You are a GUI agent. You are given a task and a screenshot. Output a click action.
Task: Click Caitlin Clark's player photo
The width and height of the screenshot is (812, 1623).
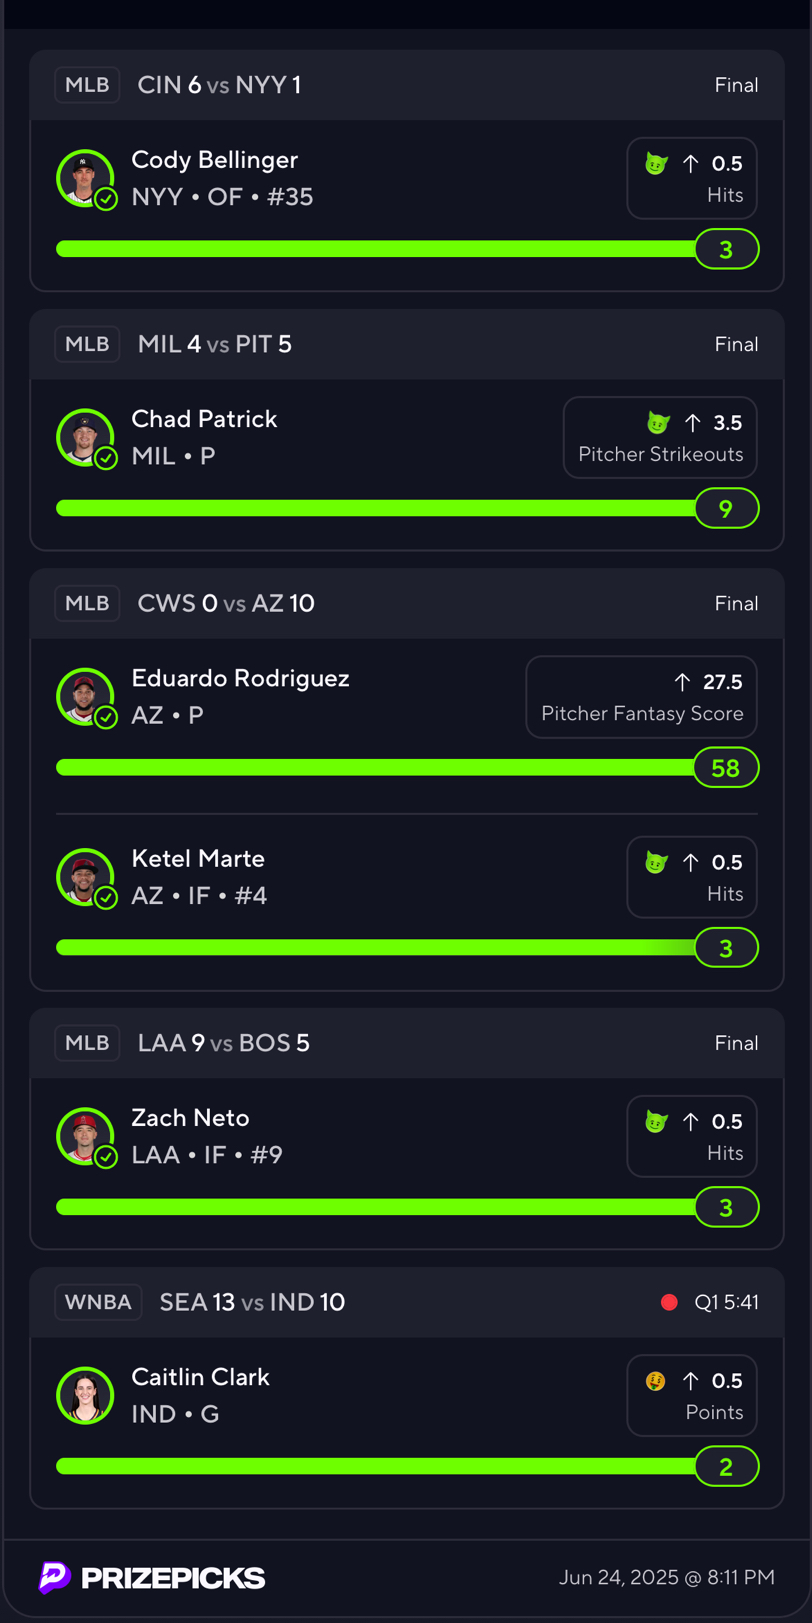(x=85, y=1395)
